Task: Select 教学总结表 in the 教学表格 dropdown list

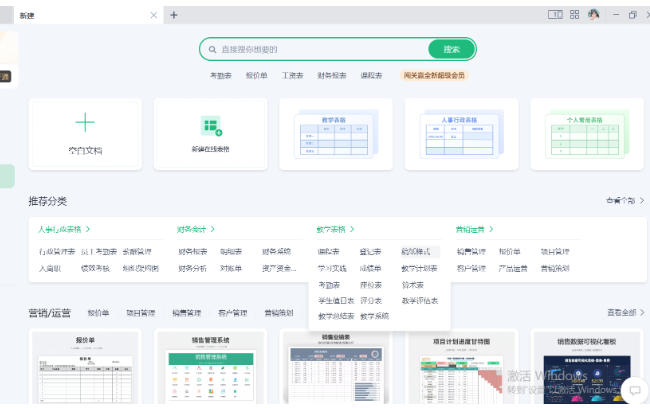Action: [336, 316]
